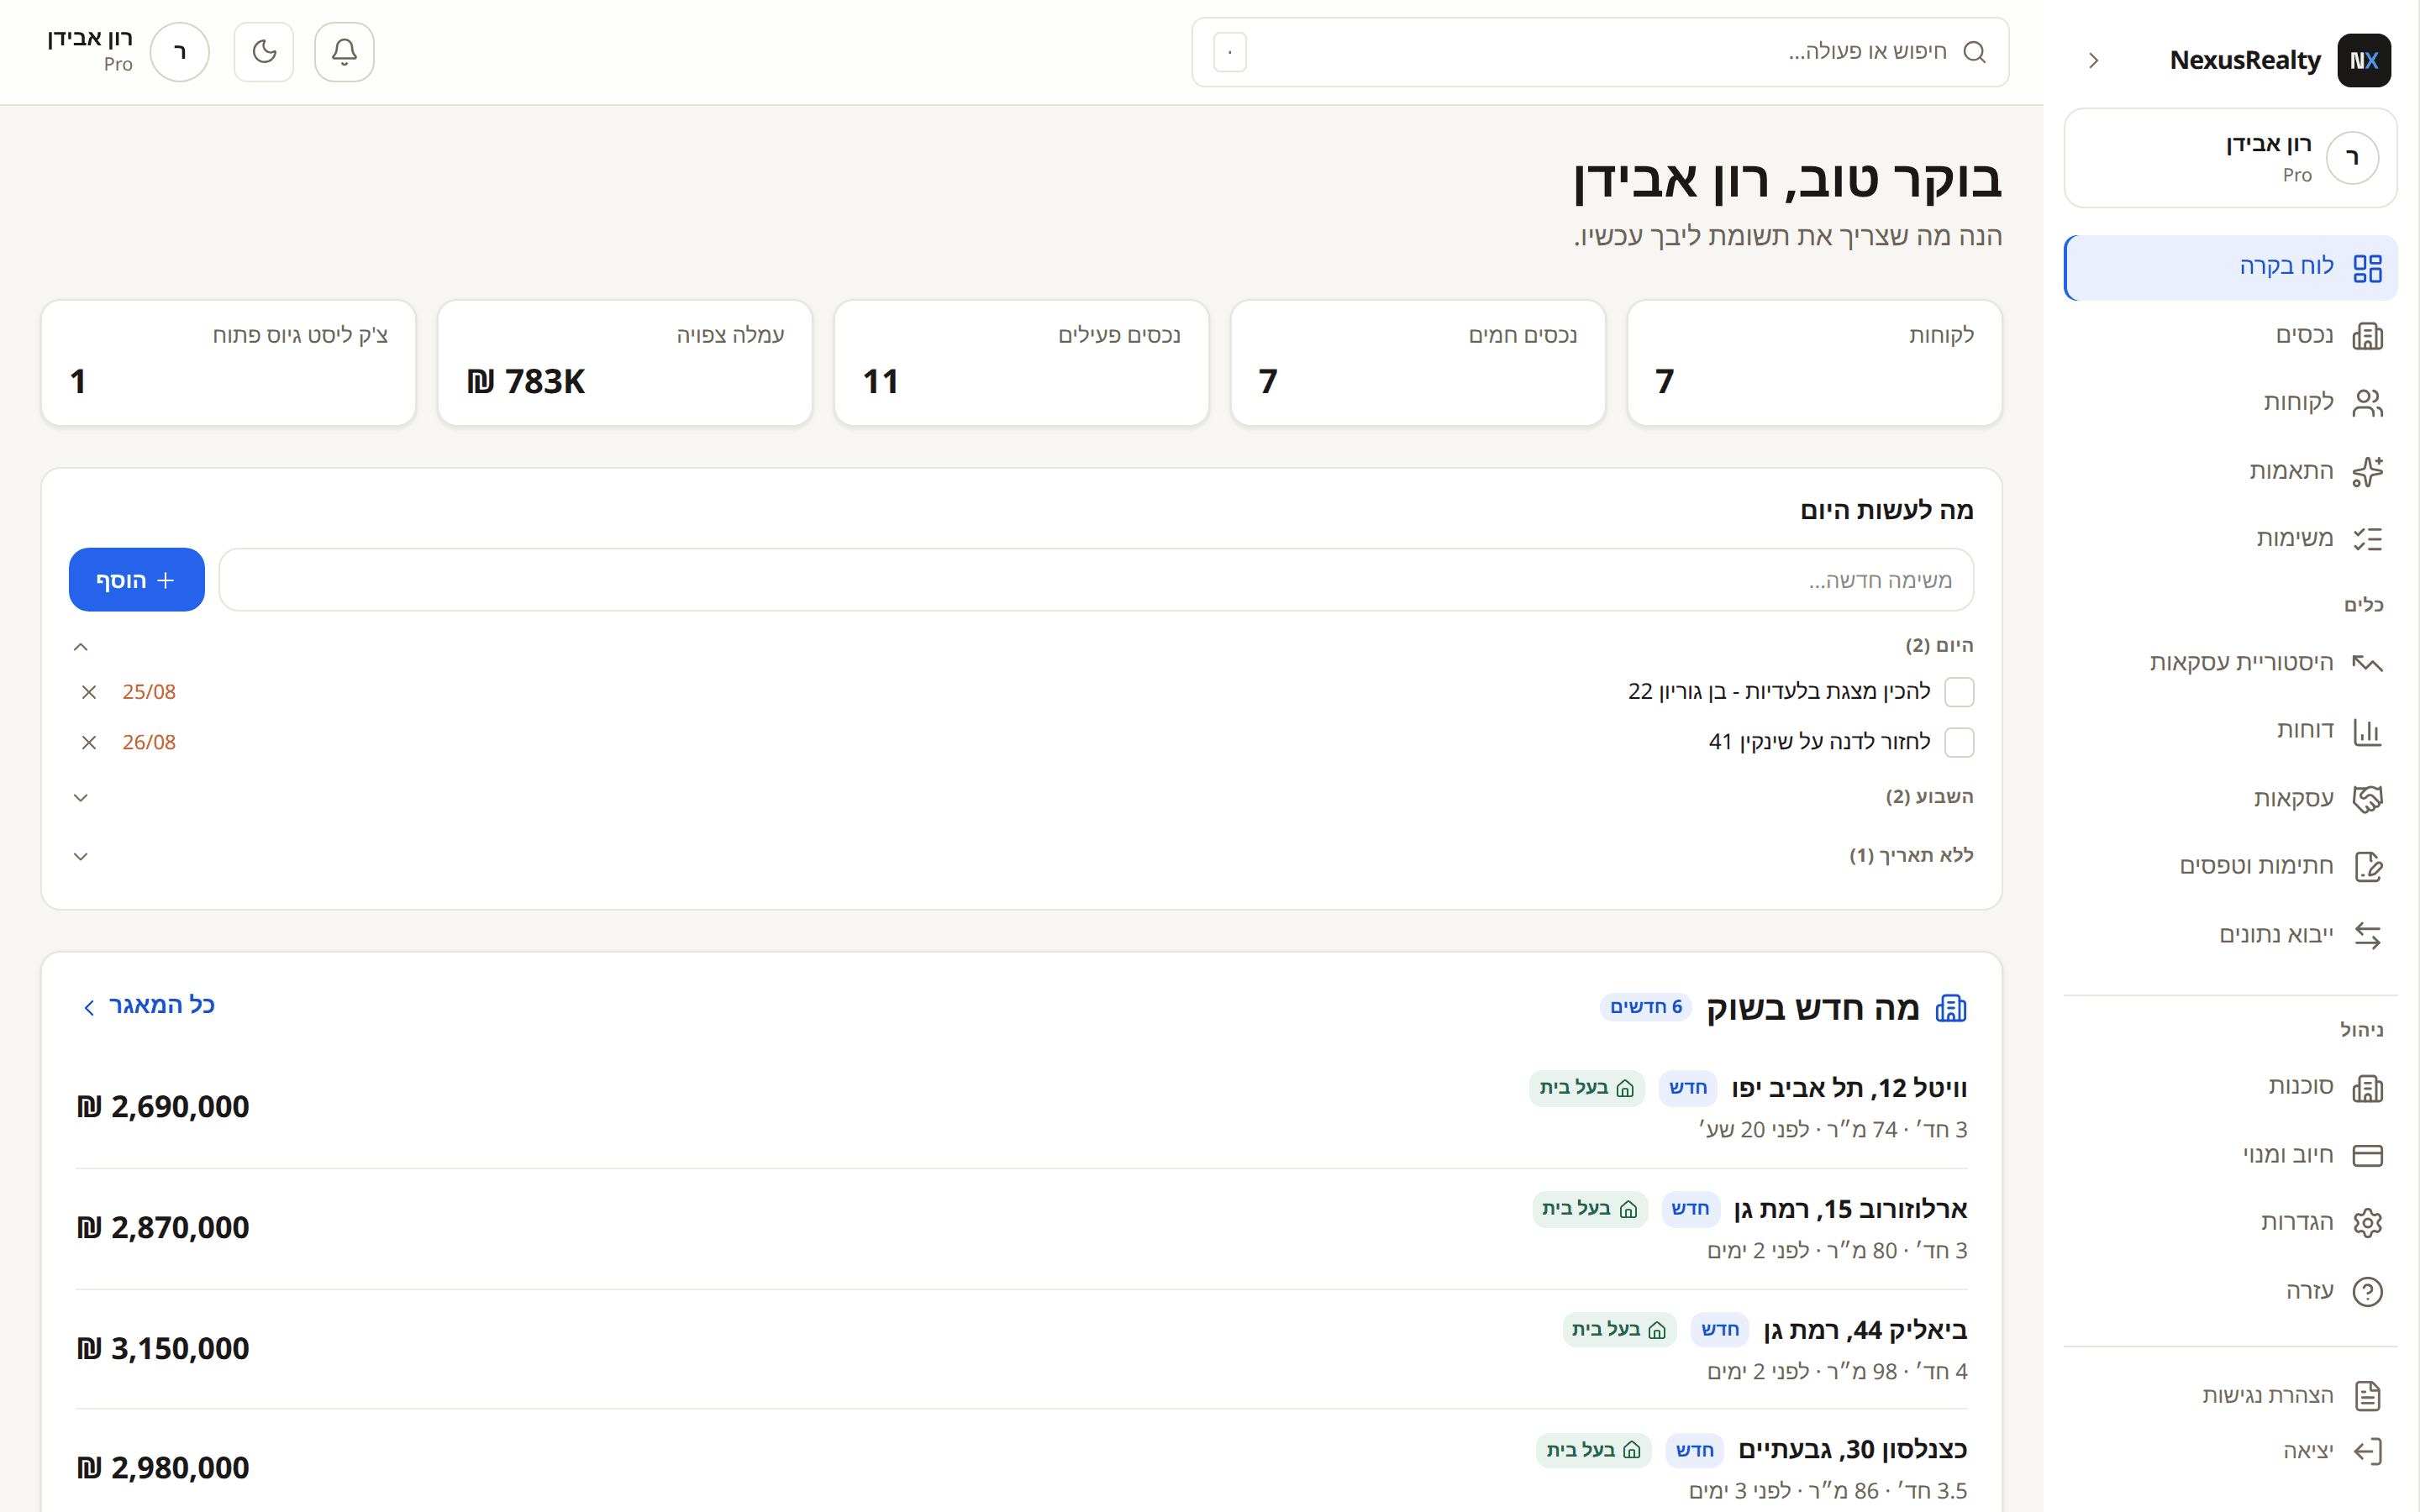Click the 25/08 due date

pos(149,692)
